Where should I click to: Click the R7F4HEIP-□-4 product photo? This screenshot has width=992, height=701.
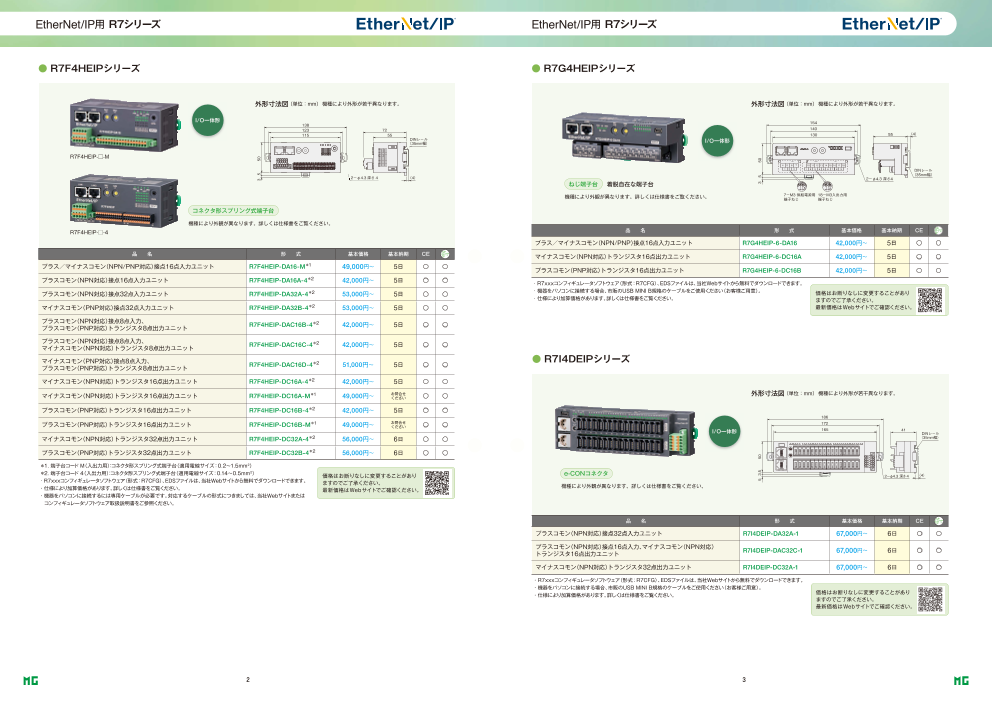(125, 201)
